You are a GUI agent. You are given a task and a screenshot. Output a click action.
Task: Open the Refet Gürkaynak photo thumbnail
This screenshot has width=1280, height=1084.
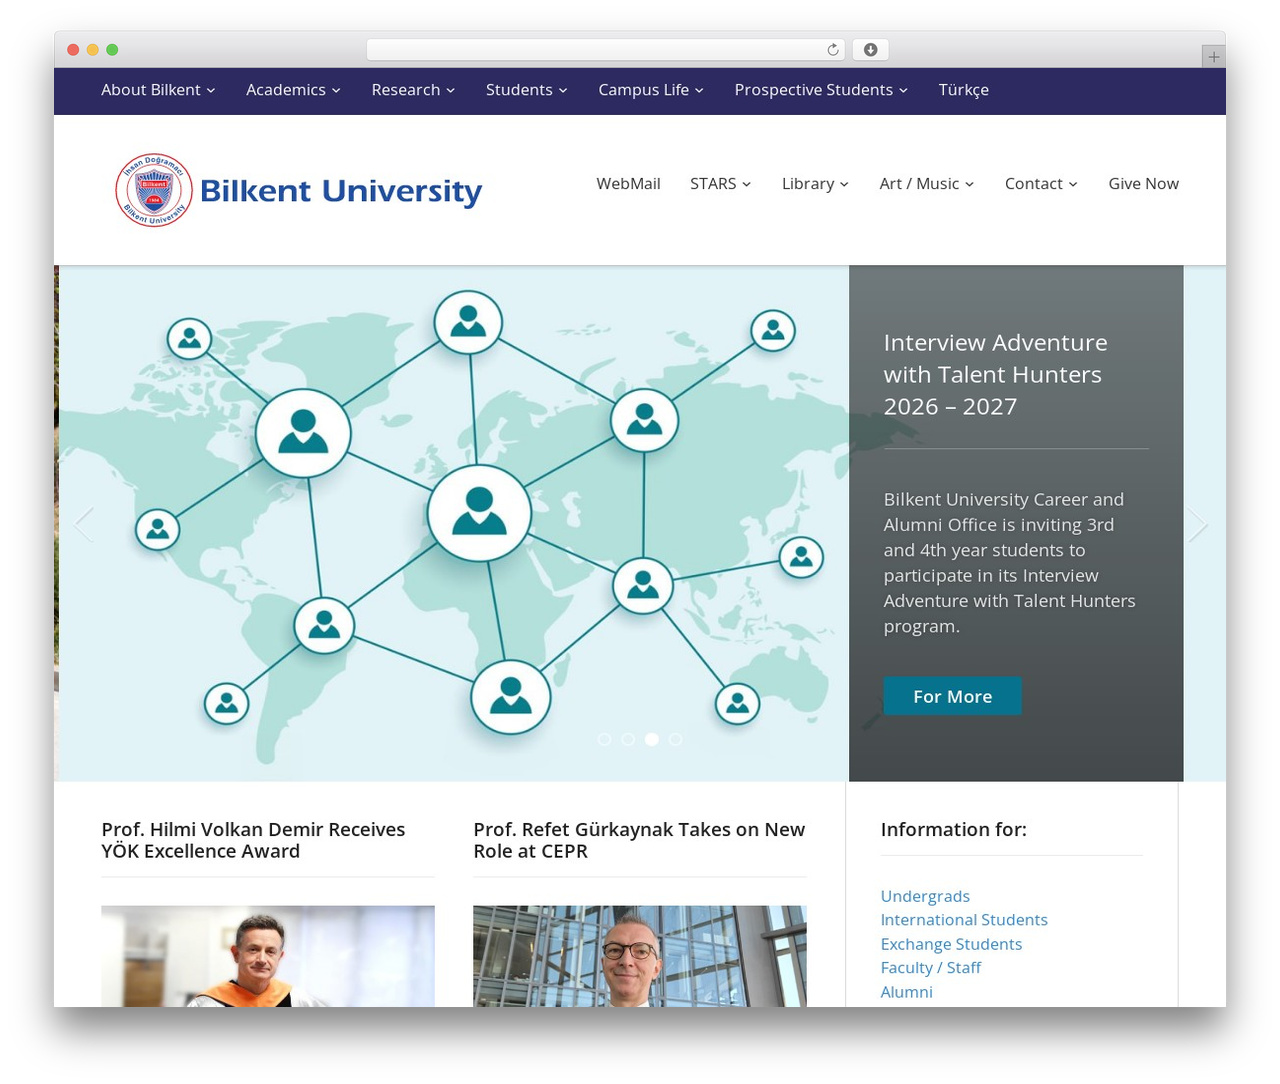tap(640, 956)
